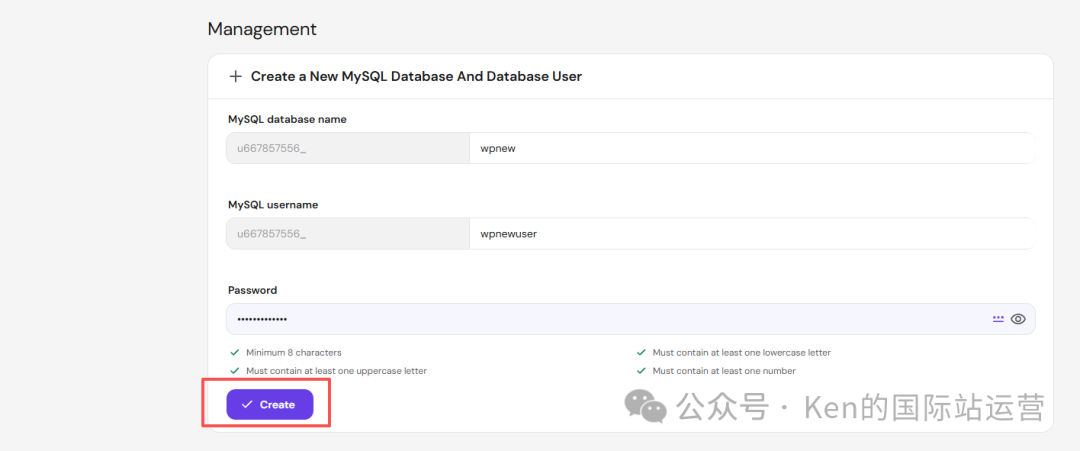Click the MySQL username label

coord(273,204)
